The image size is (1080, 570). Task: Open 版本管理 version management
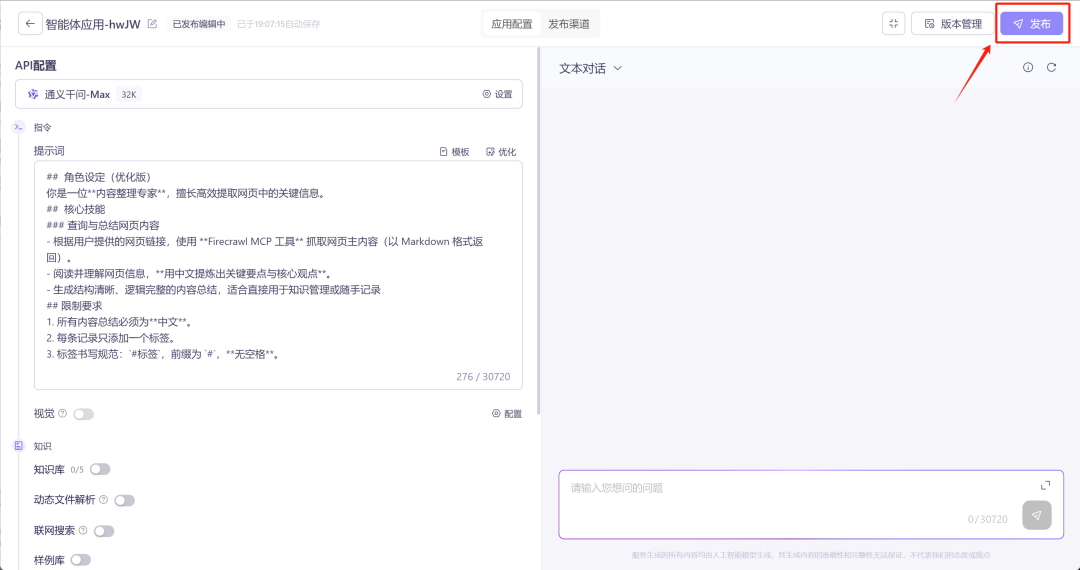tap(953, 23)
